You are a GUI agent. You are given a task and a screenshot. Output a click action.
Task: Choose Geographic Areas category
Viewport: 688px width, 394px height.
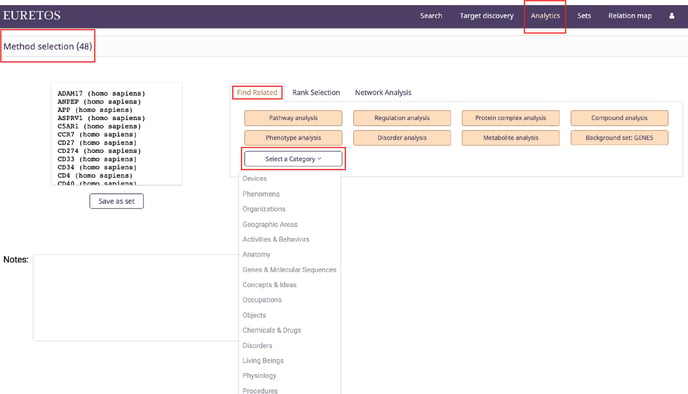pyautogui.click(x=270, y=224)
